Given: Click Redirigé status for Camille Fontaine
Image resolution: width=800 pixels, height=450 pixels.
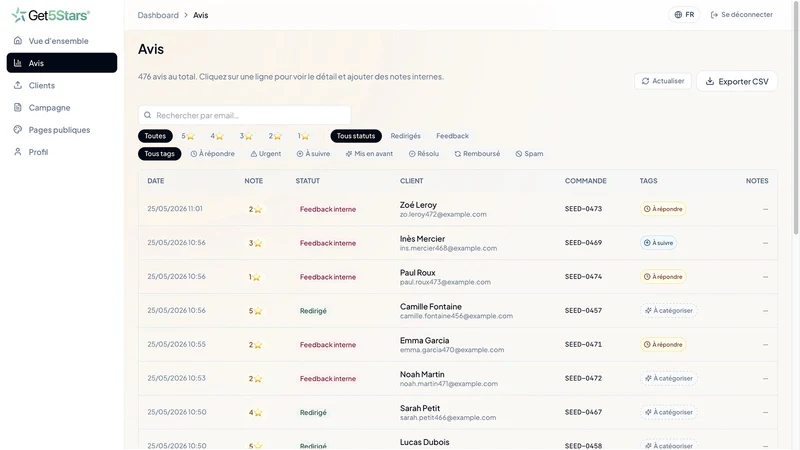Looking at the screenshot, I should (313, 311).
